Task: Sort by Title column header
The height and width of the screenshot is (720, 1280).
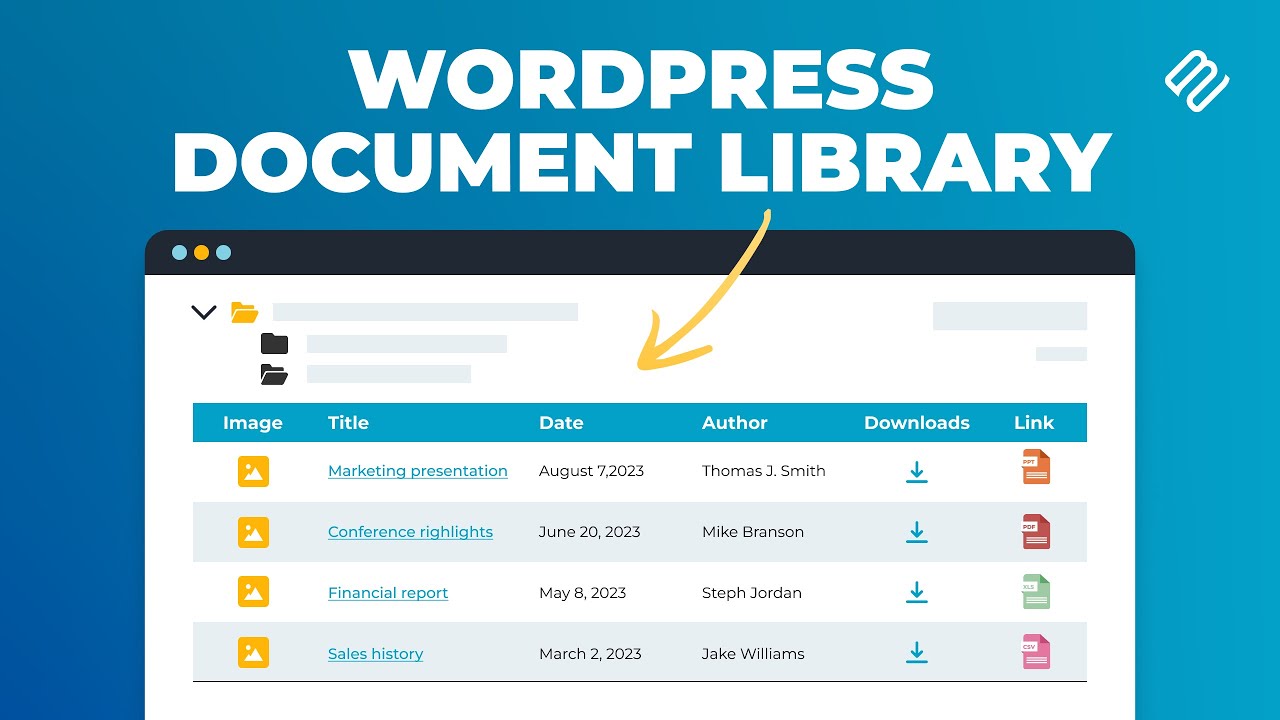Action: tap(348, 423)
